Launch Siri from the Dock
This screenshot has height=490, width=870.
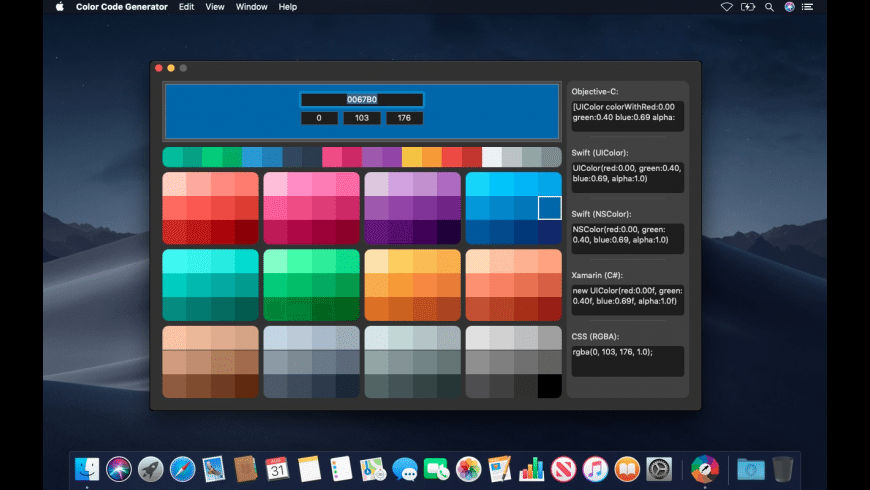point(119,469)
